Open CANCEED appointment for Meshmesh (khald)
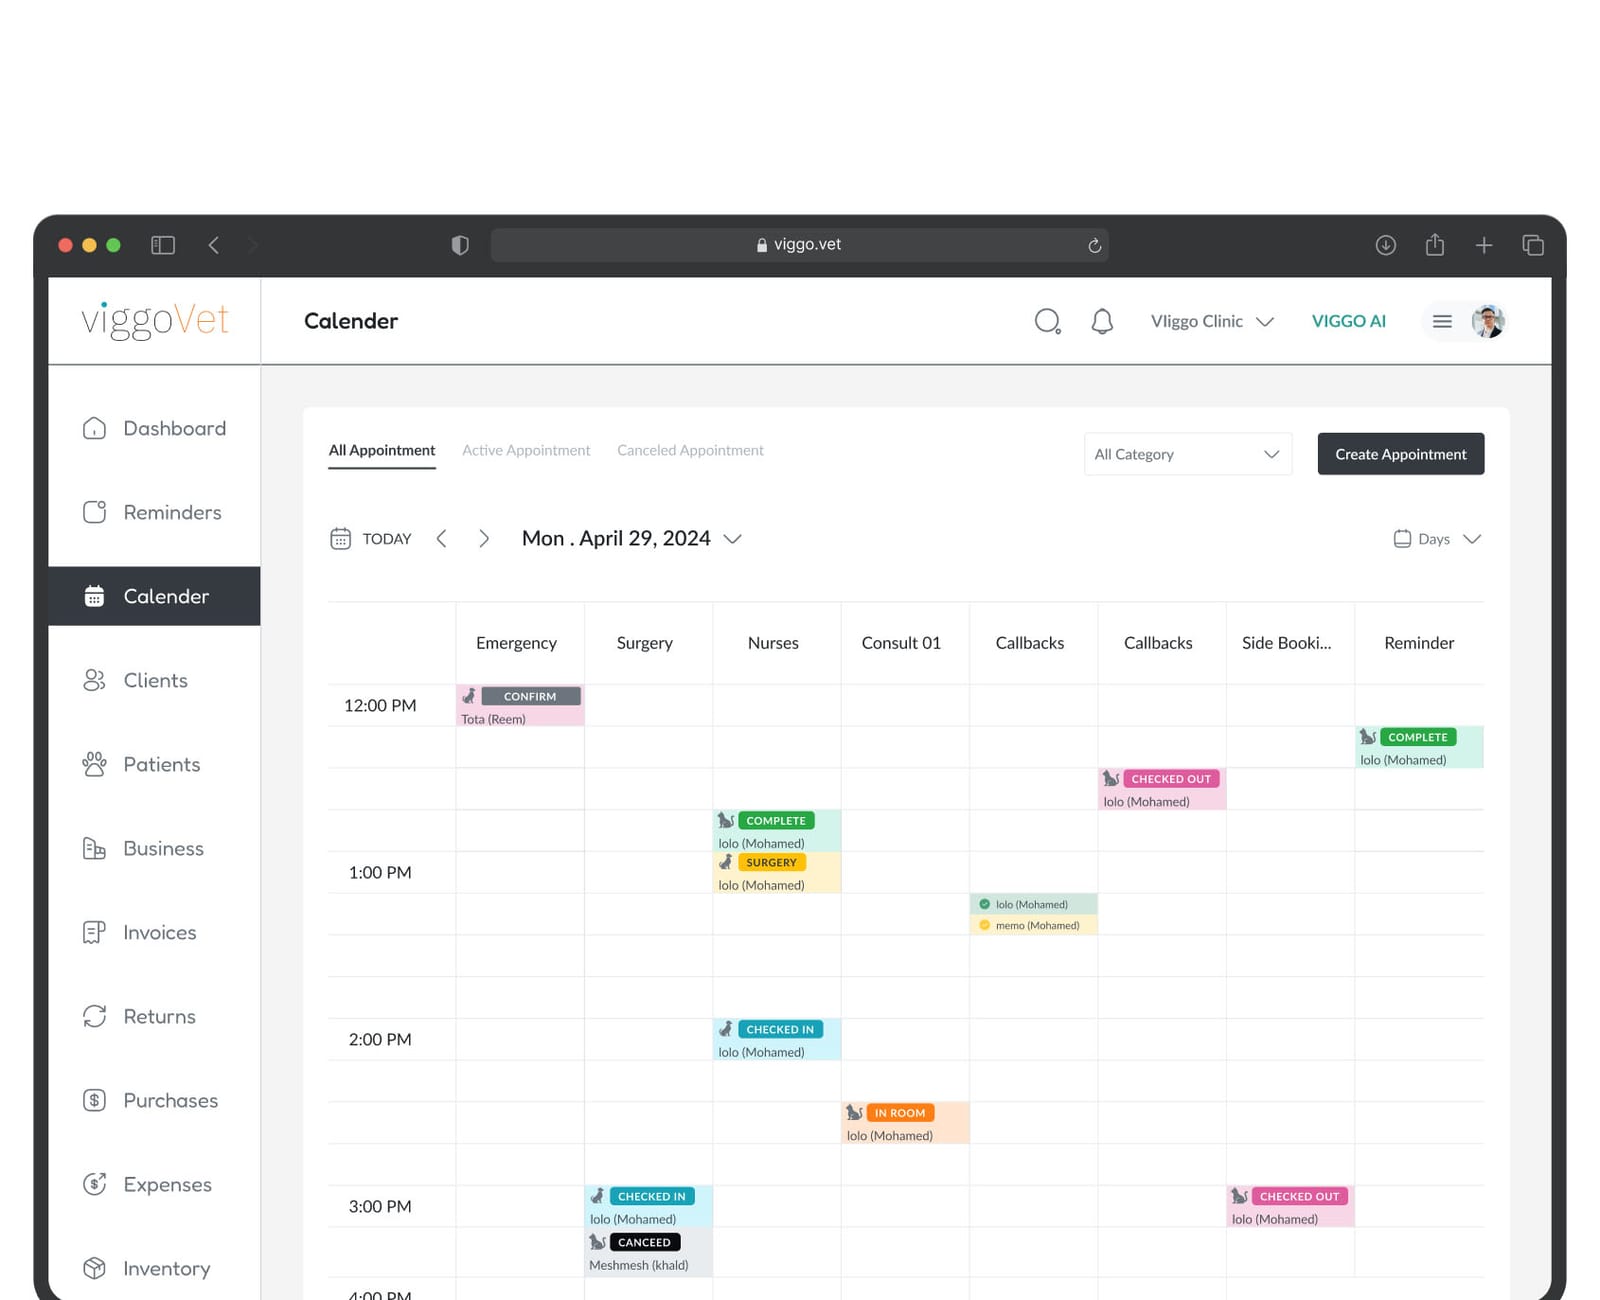This screenshot has width=1600, height=1300. [x=649, y=1252]
